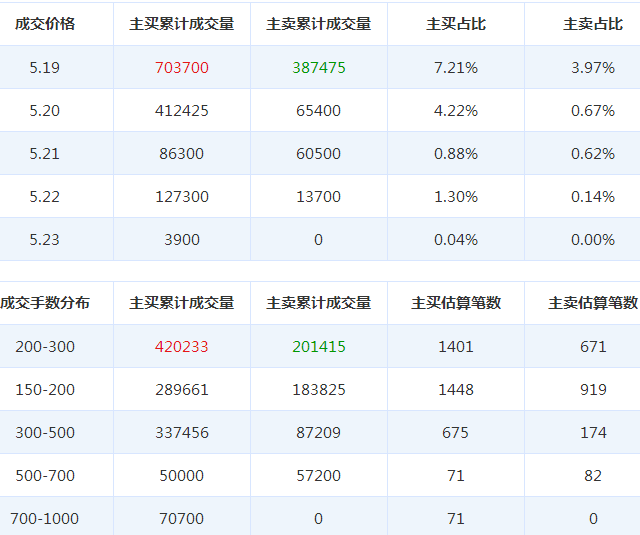Click the first table's 主买累计成交量 header
640x535 pixels.
(182, 24)
